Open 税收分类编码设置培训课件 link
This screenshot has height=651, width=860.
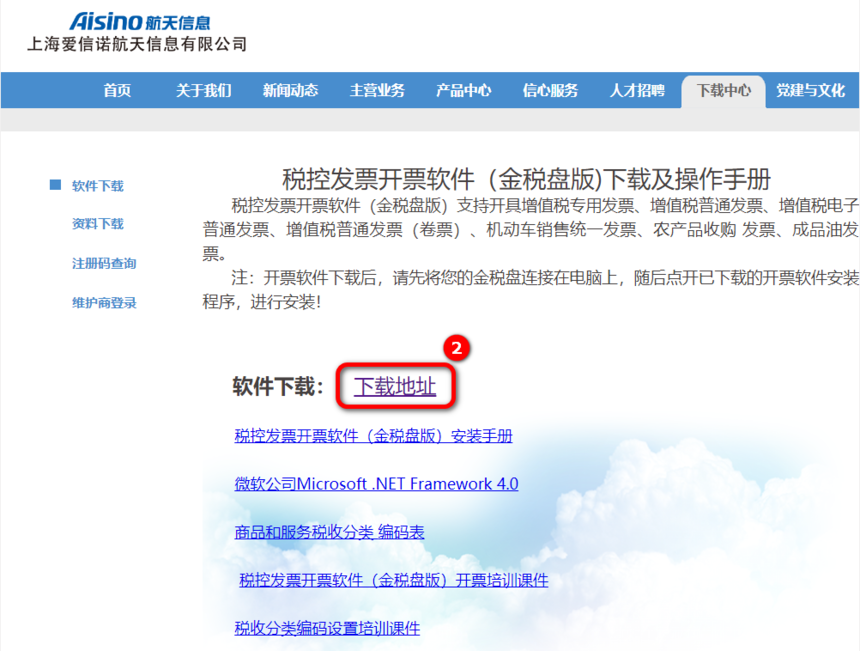327,628
